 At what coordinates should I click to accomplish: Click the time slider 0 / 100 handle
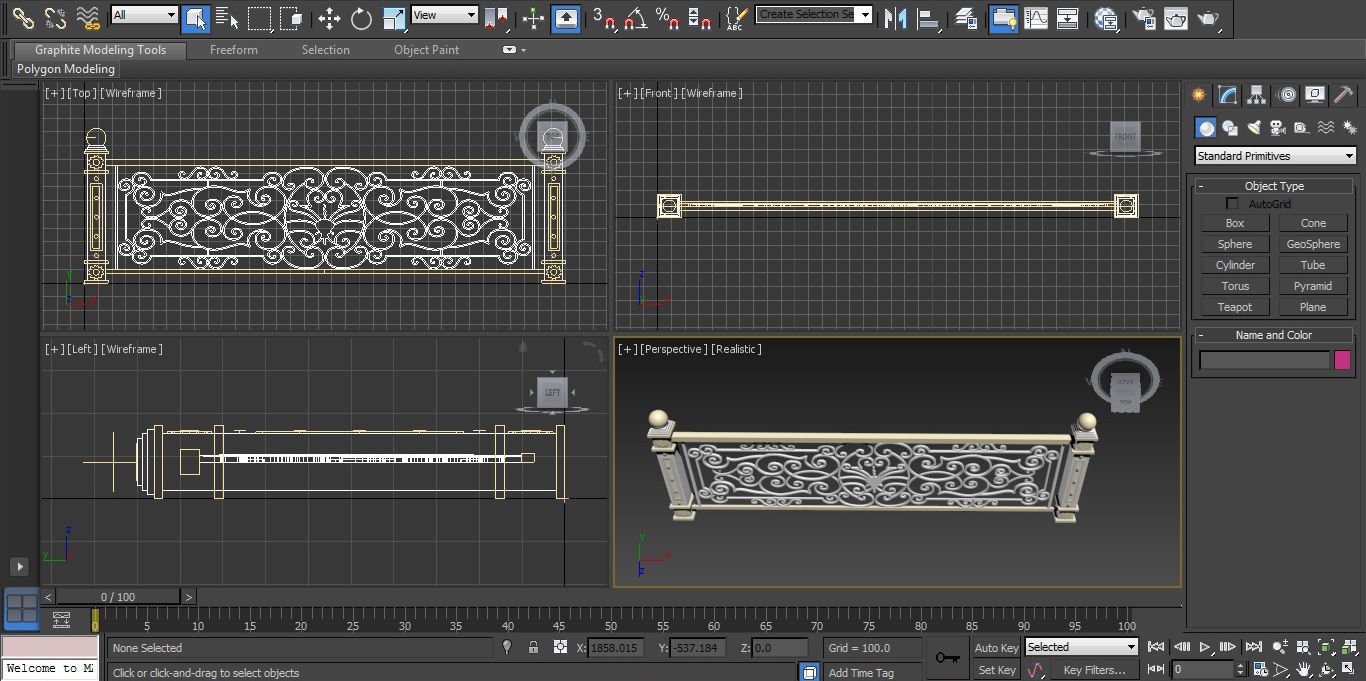tap(118, 597)
